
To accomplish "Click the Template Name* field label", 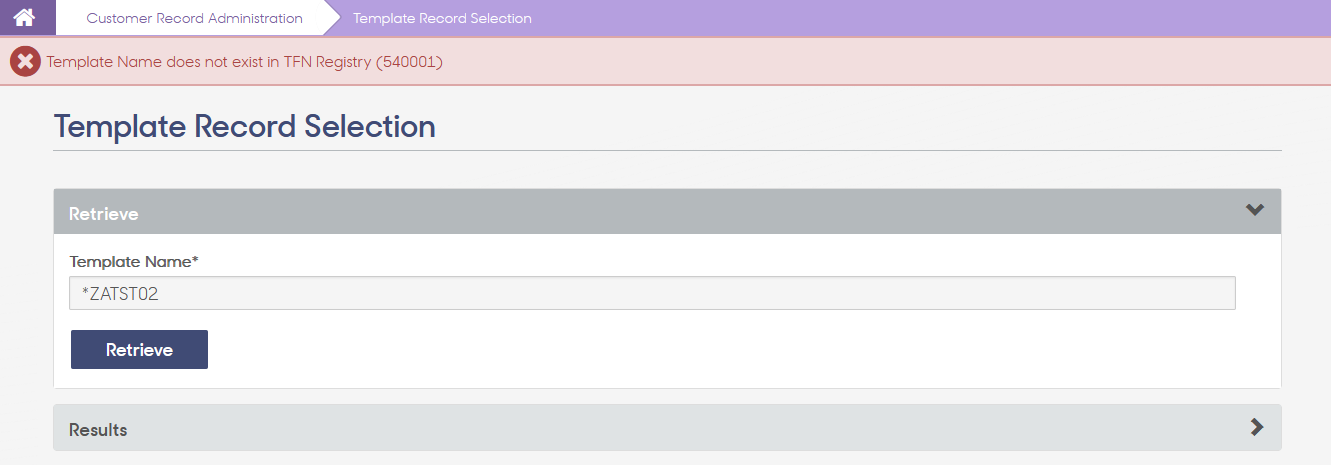I will click(x=134, y=261).
